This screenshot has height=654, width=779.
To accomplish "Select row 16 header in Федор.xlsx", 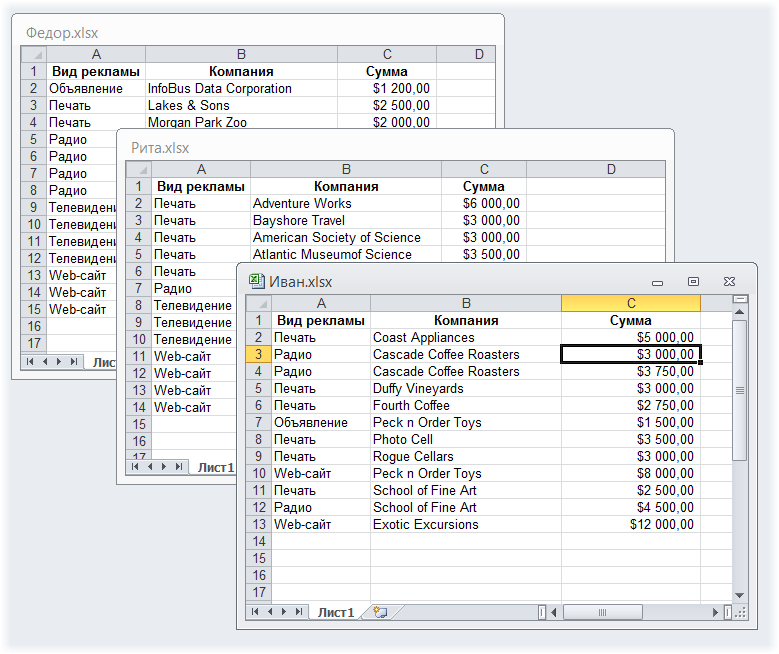I will click(x=34, y=327).
